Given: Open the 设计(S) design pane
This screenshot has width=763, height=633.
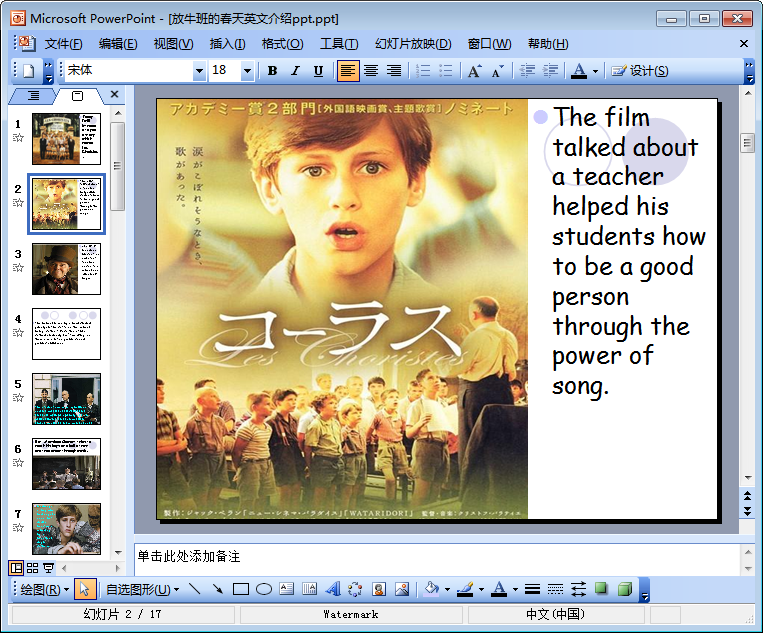Looking at the screenshot, I should tap(639, 71).
